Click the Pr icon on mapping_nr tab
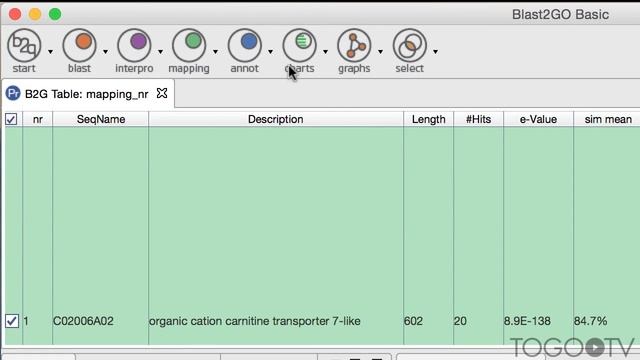Screen dimensions: 640x360 tap(13, 93)
